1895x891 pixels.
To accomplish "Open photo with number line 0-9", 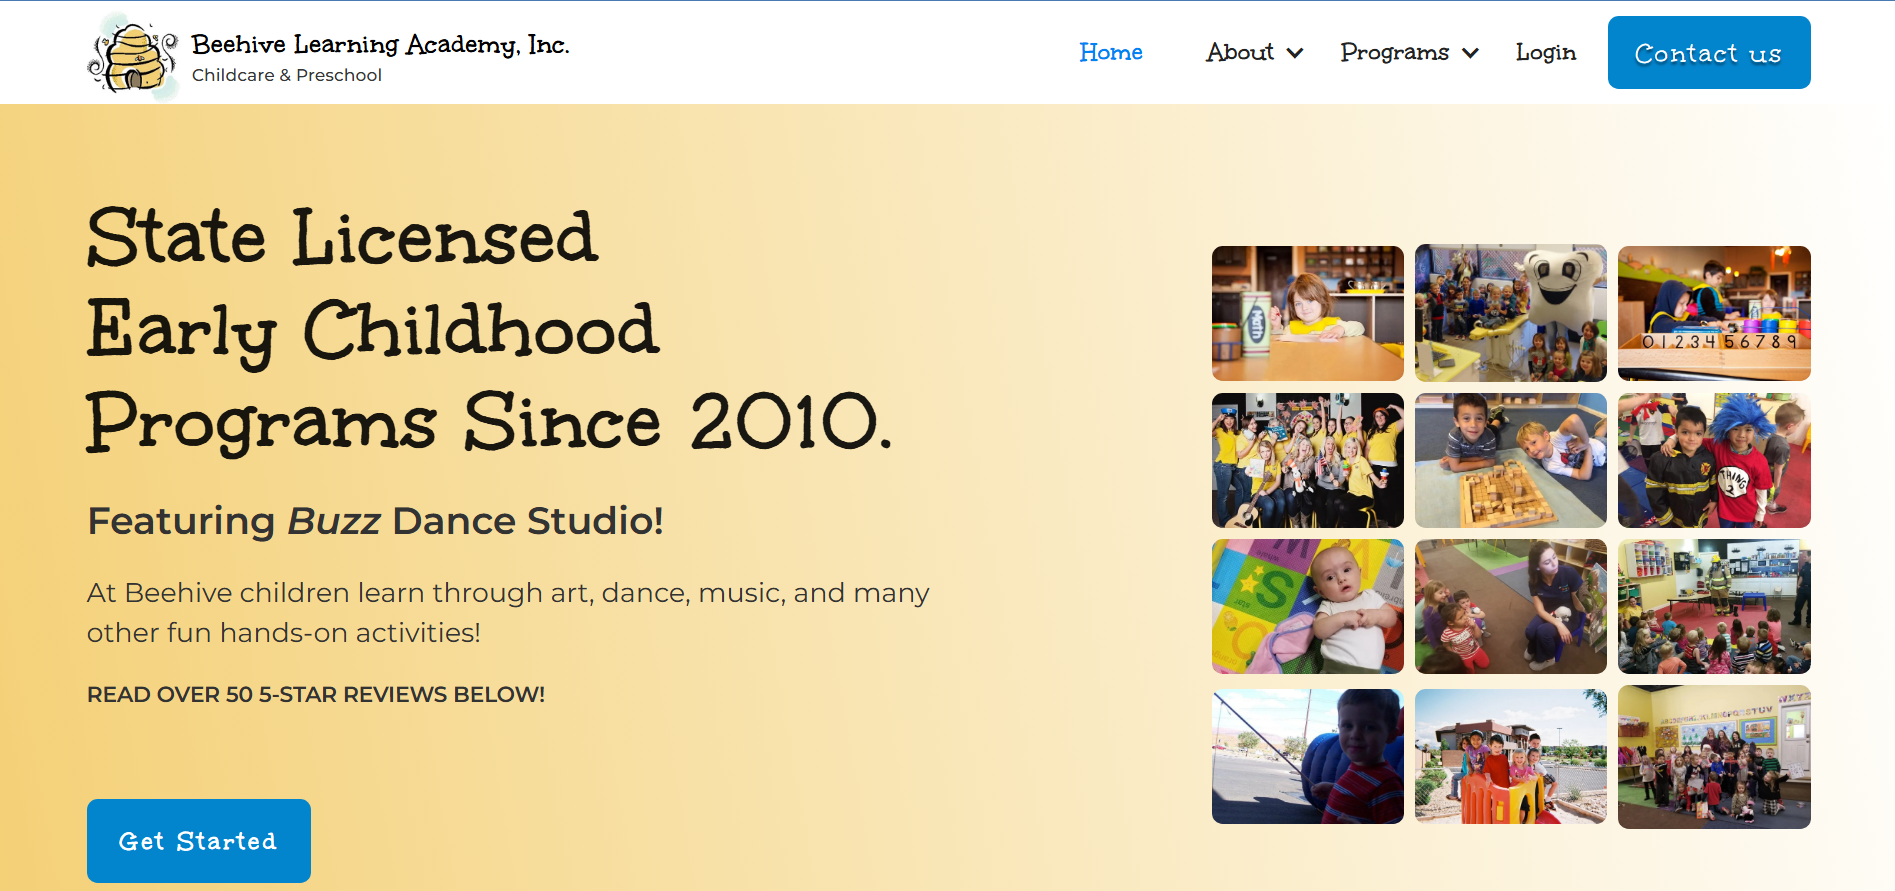I will click(x=1714, y=313).
